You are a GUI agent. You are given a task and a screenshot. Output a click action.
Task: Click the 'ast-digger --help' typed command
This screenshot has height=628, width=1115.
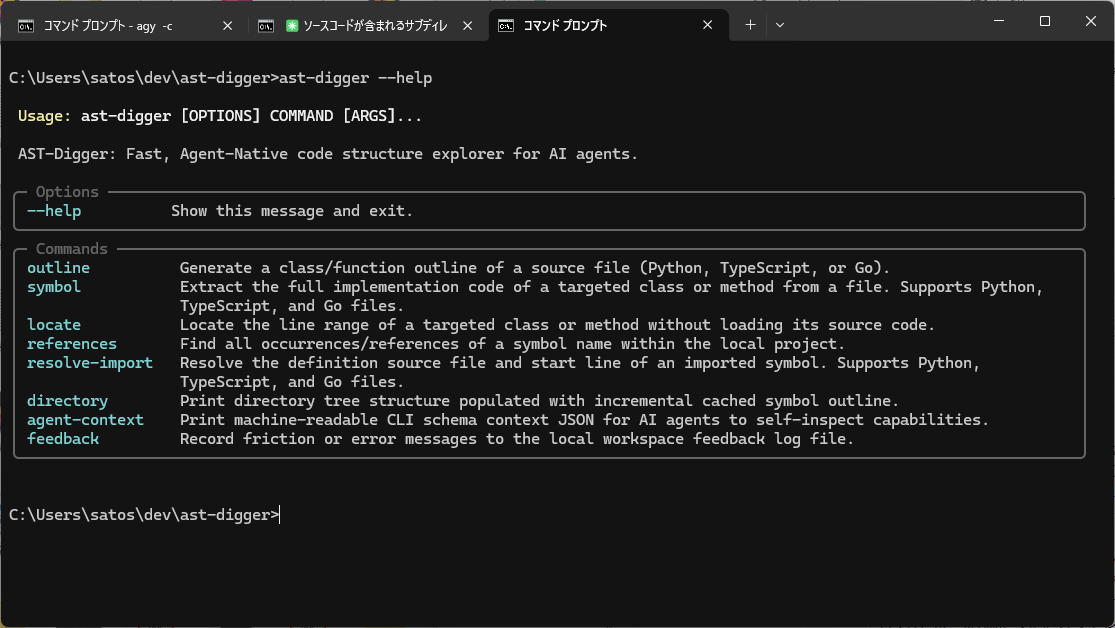click(356, 78)
